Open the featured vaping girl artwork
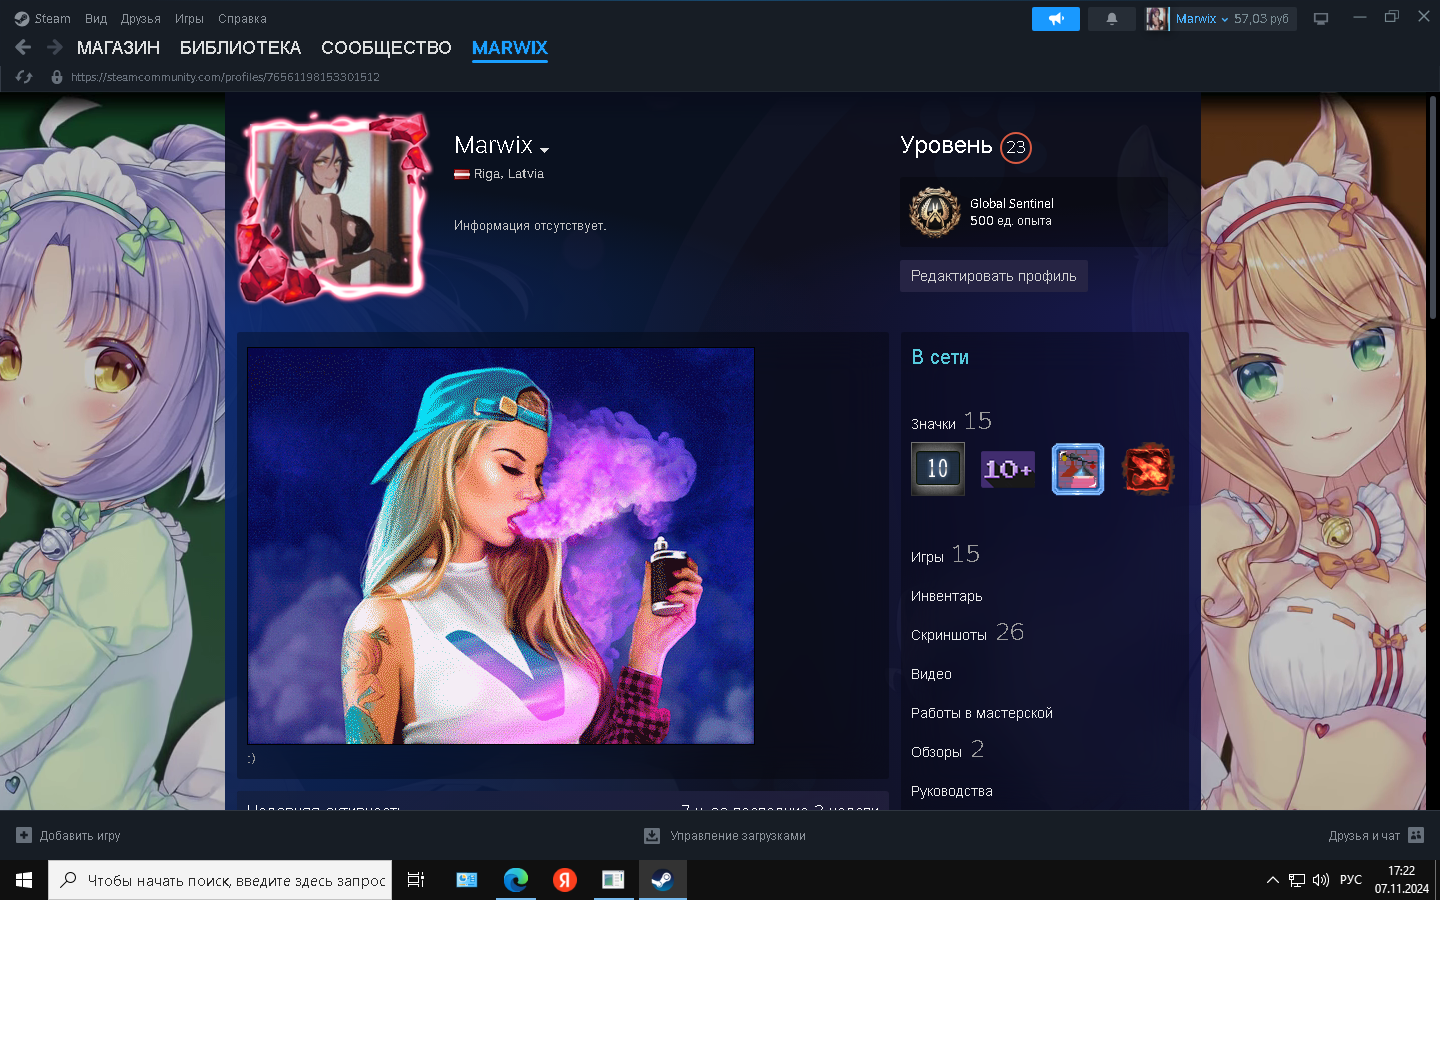The height and width of the screenshot is (1058, 1440). (x=501, y=546)
